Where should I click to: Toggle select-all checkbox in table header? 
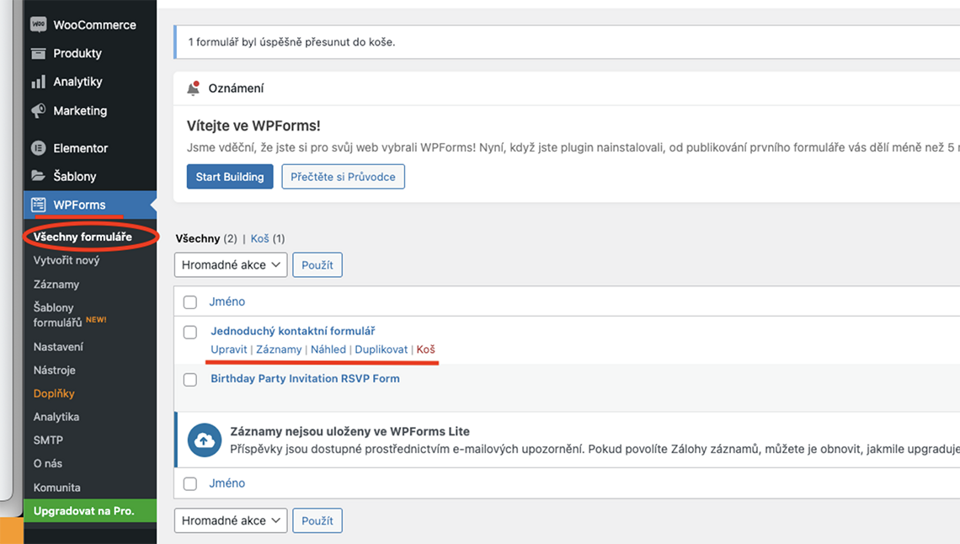pos(190,302)
